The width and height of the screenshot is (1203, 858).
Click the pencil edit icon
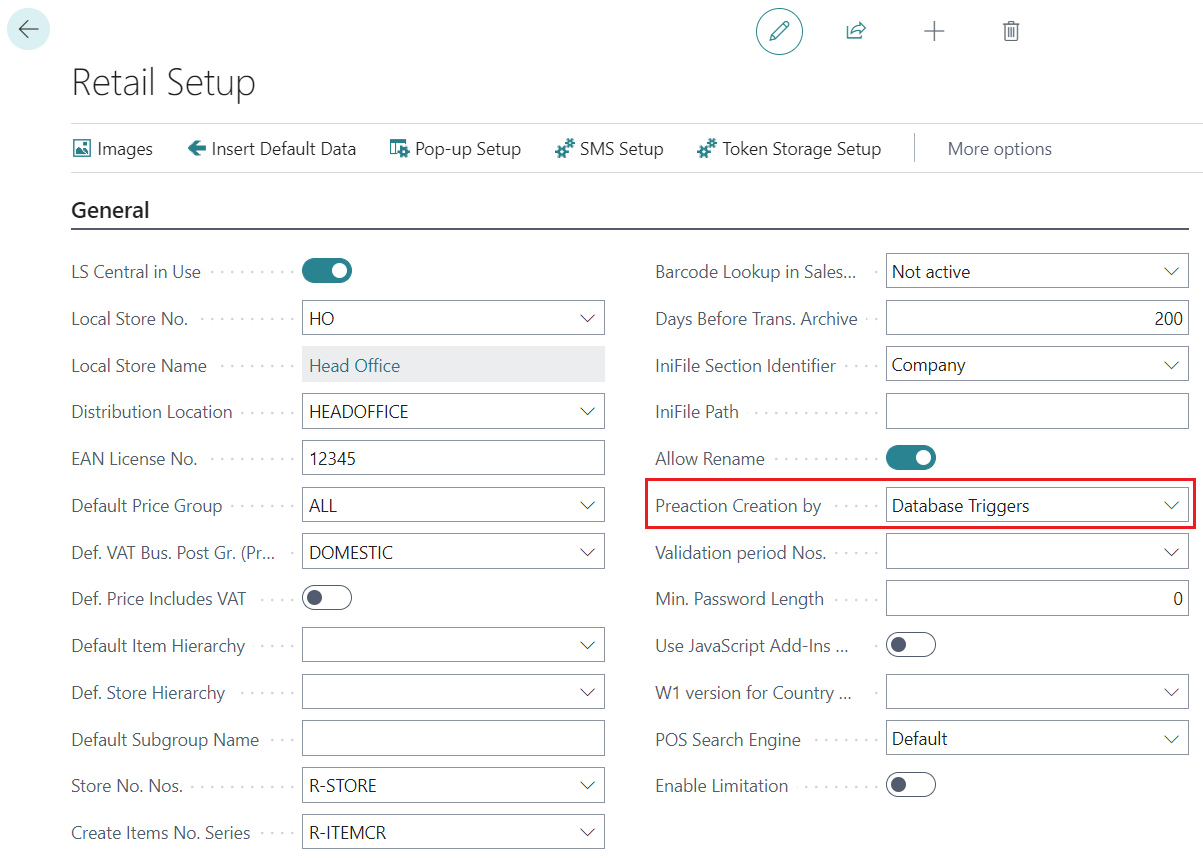(779, 31)
